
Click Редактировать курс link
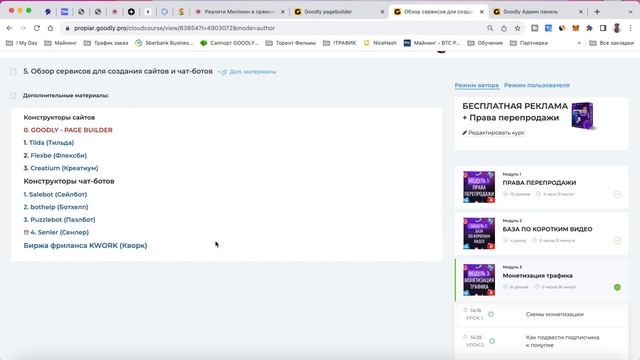point(496,133)
